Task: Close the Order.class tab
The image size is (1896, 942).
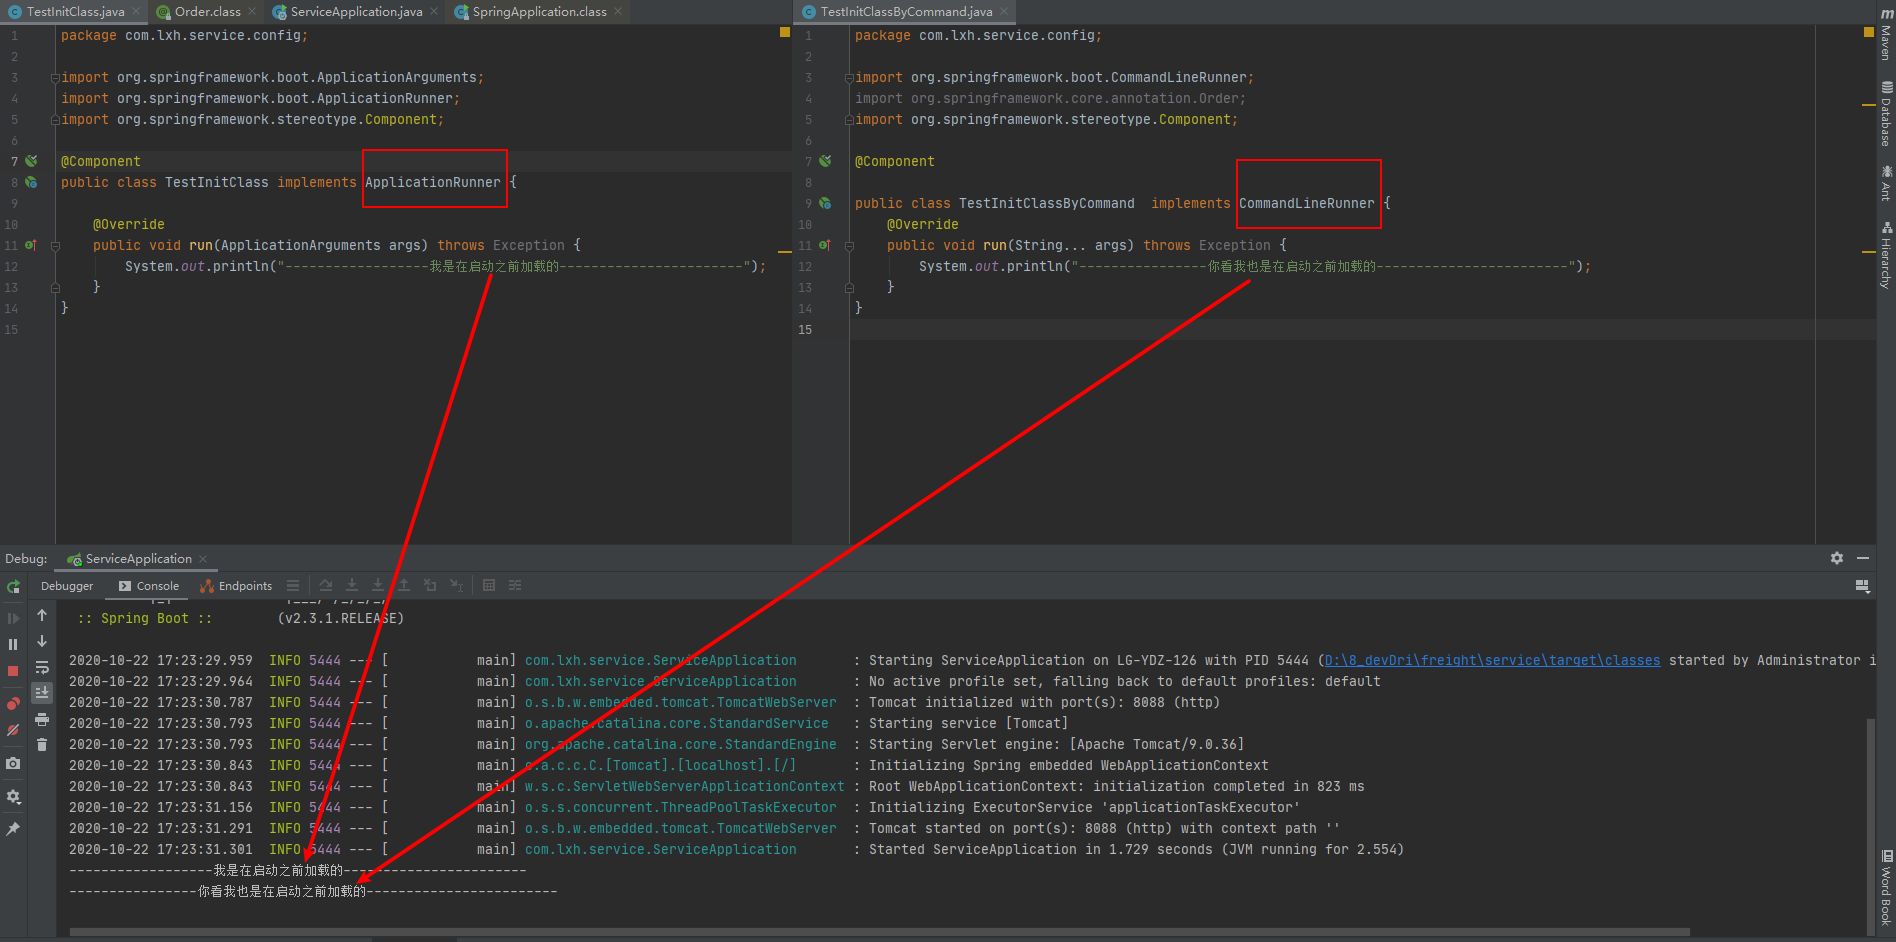Action: tap(252, 12)
